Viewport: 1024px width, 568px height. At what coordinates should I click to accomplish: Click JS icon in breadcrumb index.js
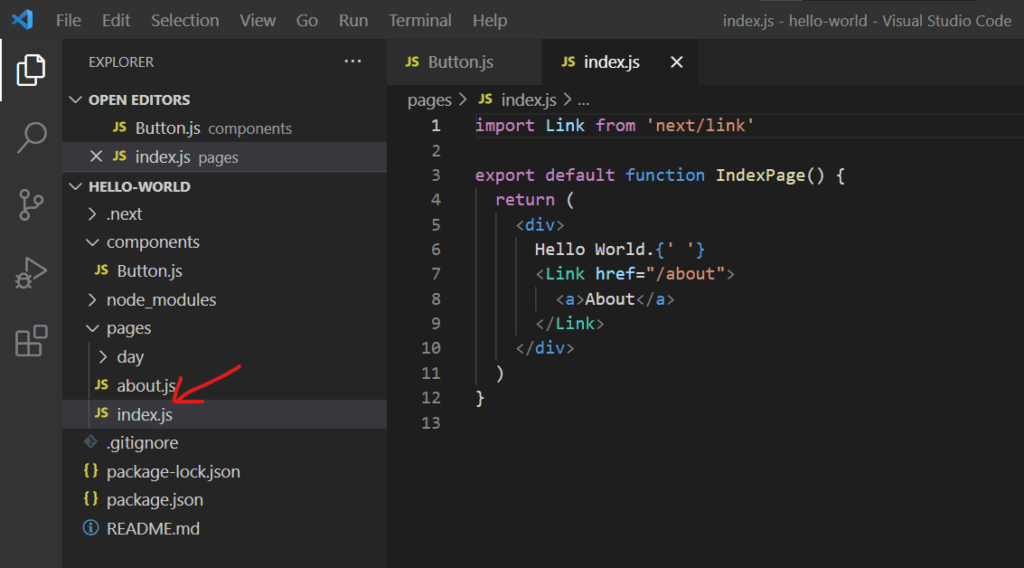[485, 99]
